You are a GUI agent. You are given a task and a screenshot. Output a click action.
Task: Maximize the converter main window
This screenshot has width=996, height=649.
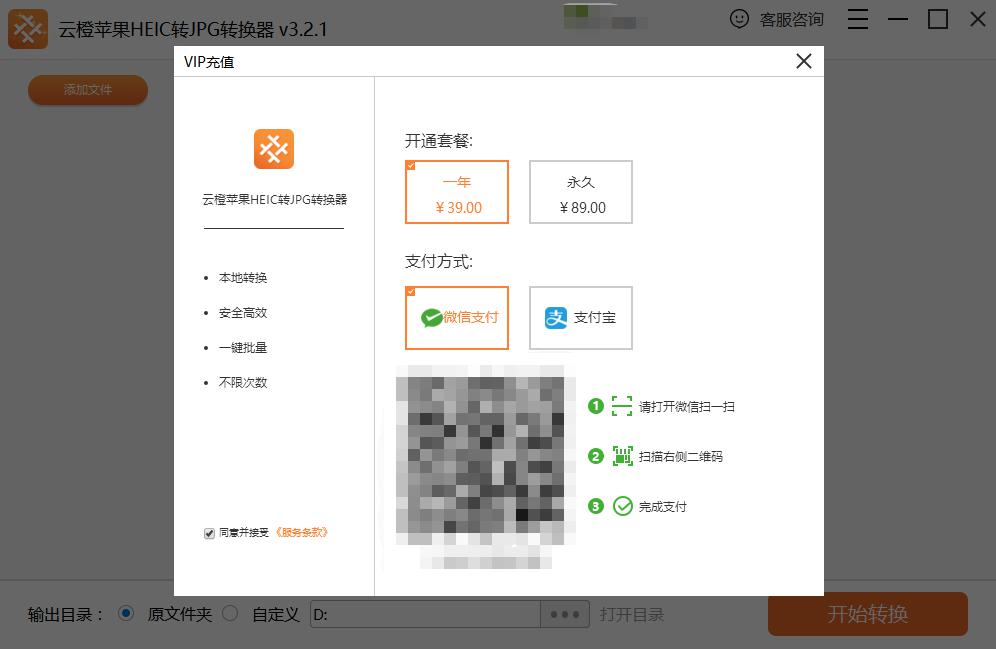coord(938,19)
